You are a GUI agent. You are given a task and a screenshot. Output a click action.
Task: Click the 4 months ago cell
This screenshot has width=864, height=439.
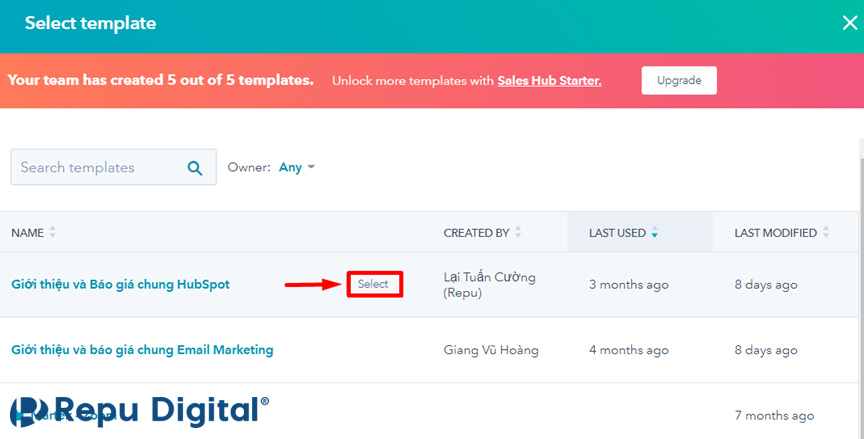629,350
